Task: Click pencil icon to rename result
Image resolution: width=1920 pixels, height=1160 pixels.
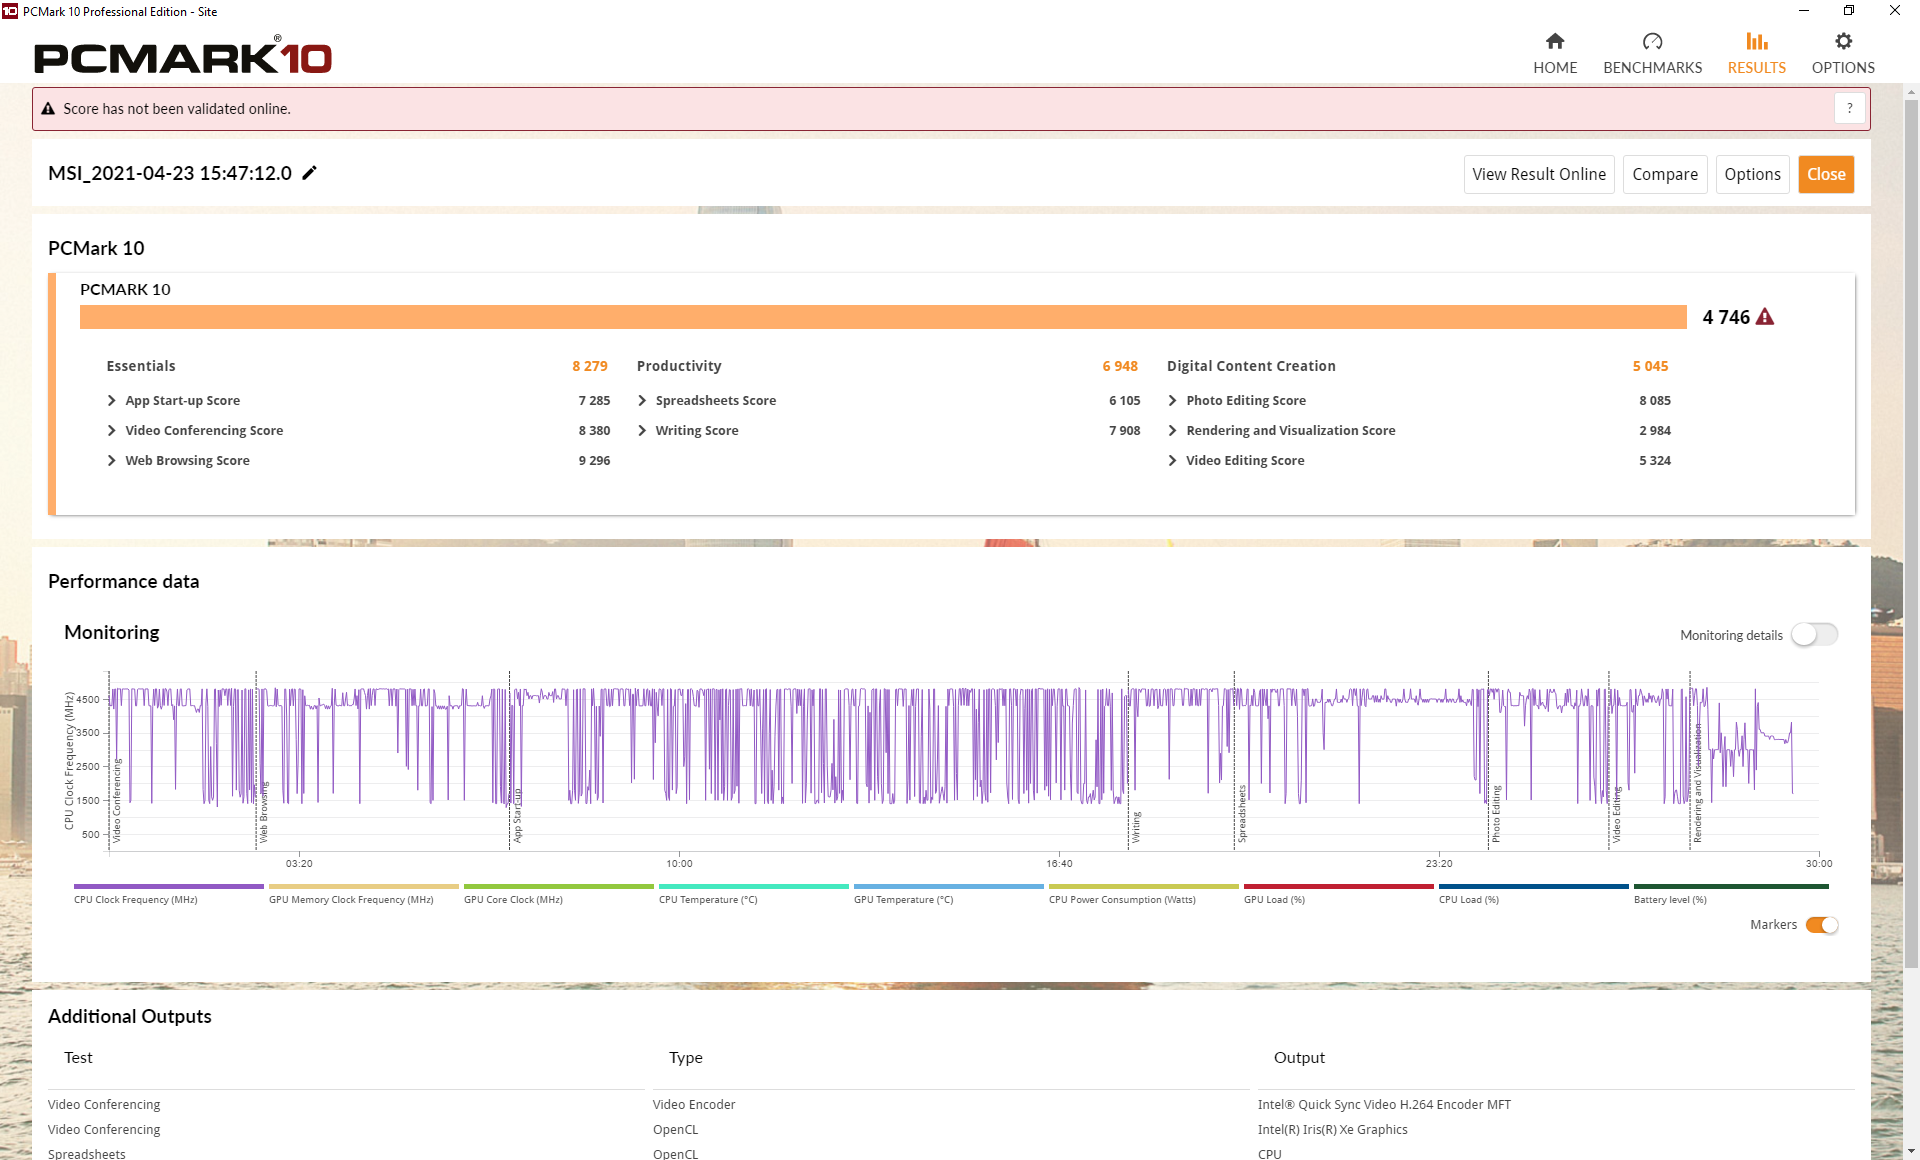Action: [310, 173]
